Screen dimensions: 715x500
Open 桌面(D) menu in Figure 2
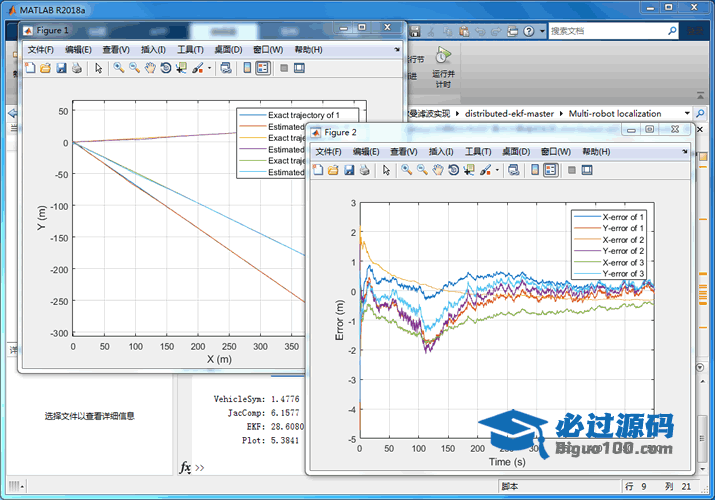[516, 152]
